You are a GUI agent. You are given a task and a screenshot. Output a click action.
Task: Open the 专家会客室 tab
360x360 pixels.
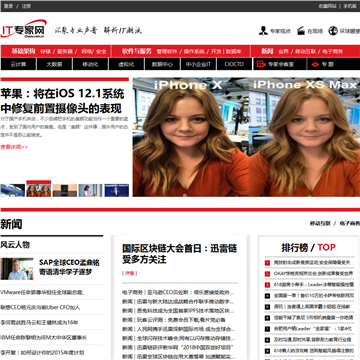pos(279,64)
